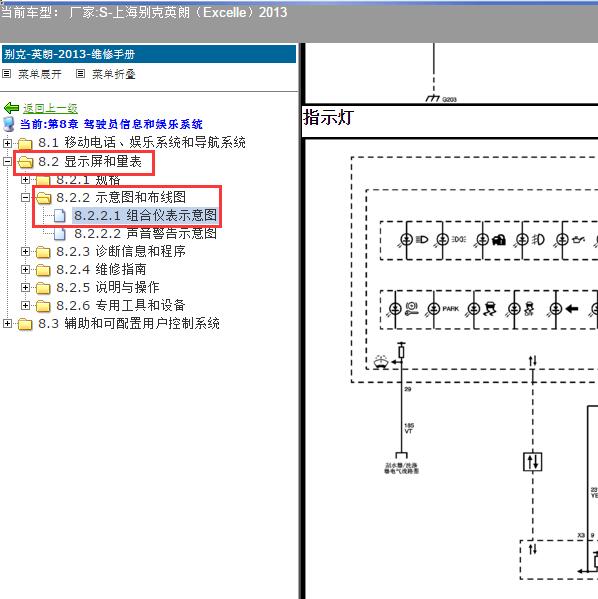Open the 返回上一级 link
Image resolution: width=598 pixels, height=599 pixels.
50,108
